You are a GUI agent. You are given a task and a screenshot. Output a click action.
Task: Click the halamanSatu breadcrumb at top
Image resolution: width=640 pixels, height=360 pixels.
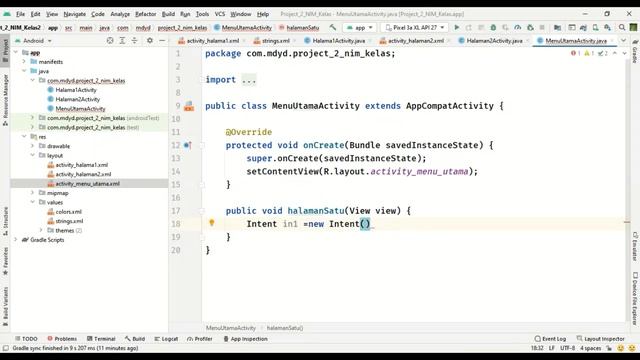(x=302, y=28)
